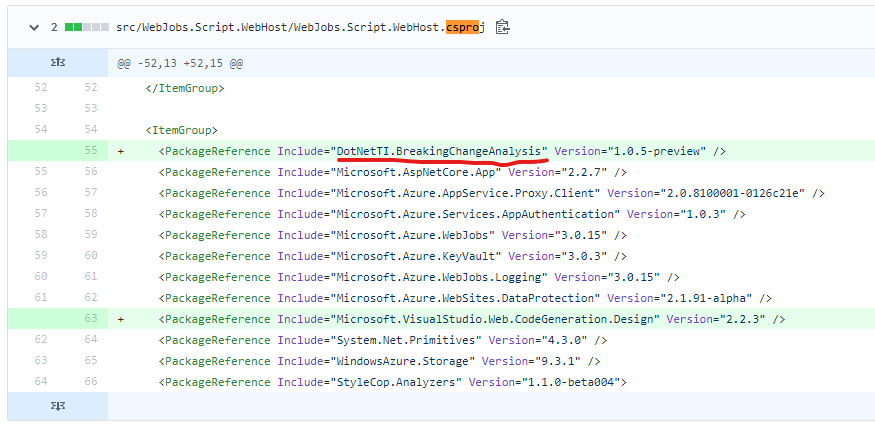Click the Microsoft.Azure.WebJobs.Logging package line
The image size is (875, 424).
click(419, 277)
